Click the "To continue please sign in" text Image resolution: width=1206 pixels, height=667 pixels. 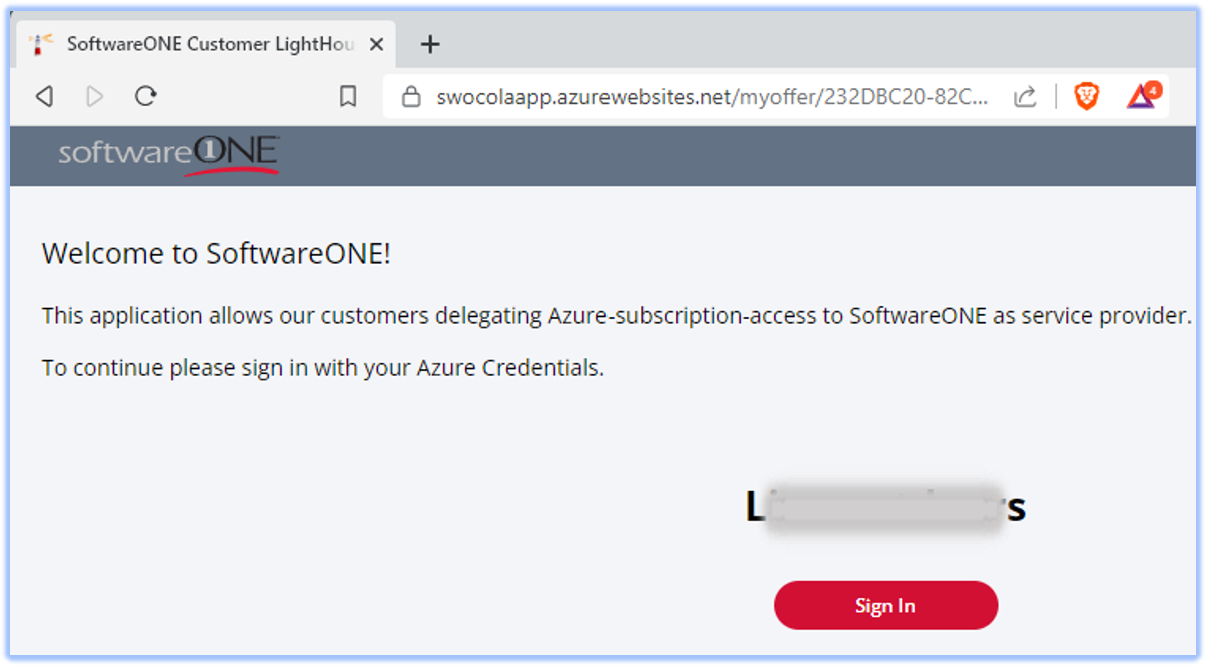[x=322, y=368]
